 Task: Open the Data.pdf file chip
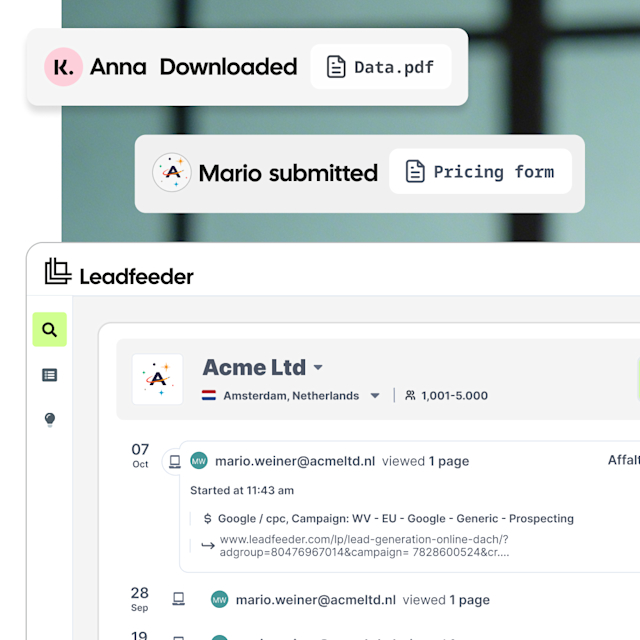[381, 67]
